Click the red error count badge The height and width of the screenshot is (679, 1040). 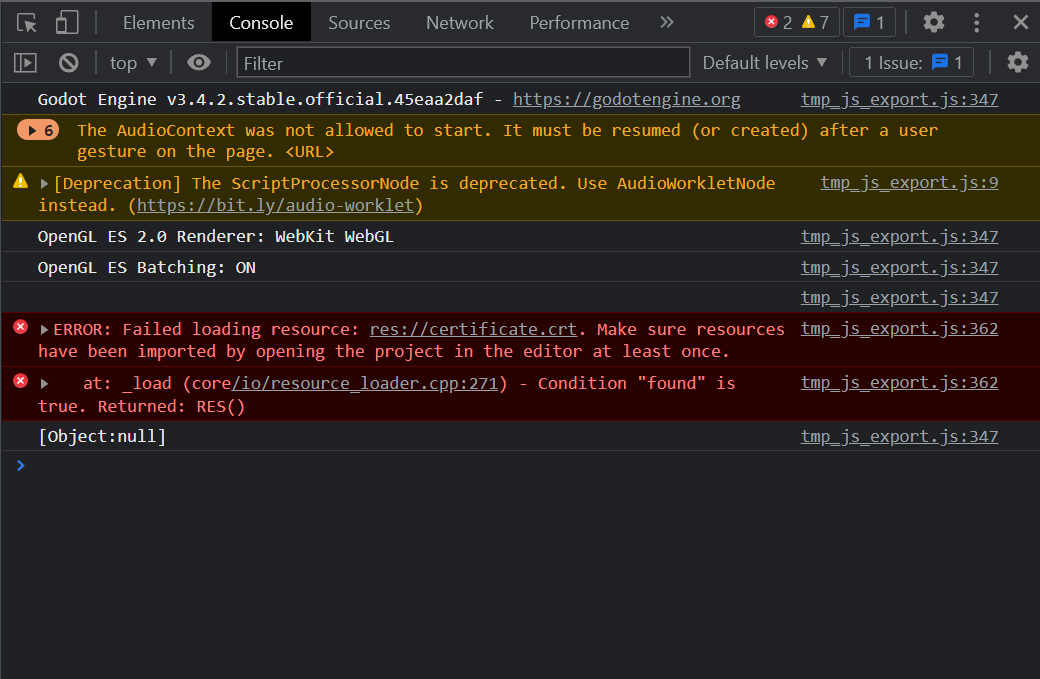point(774,21)
